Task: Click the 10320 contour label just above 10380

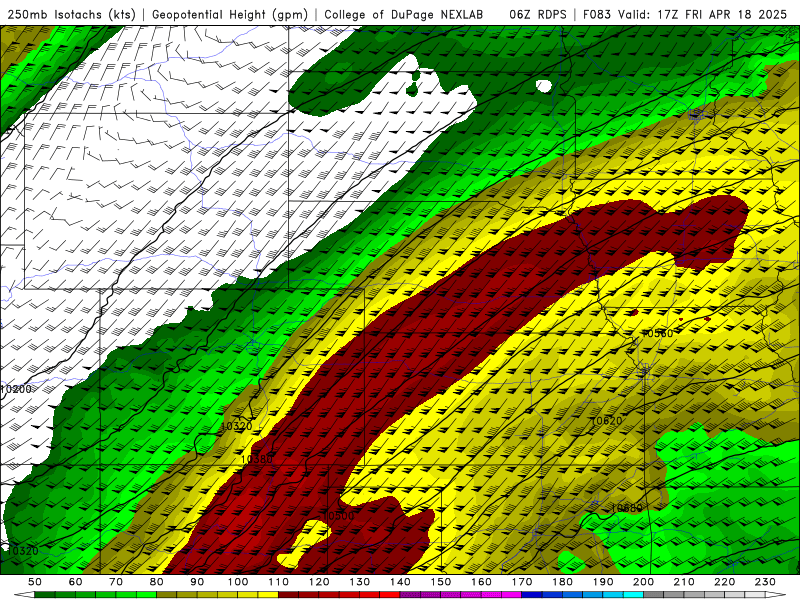Action: coord(237,426)
